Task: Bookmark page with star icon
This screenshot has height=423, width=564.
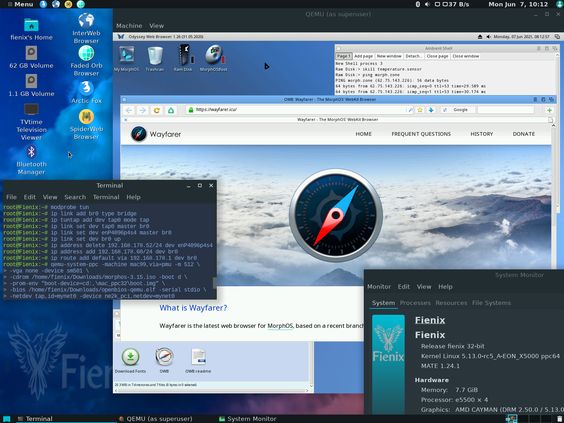Action: [420, 110]
